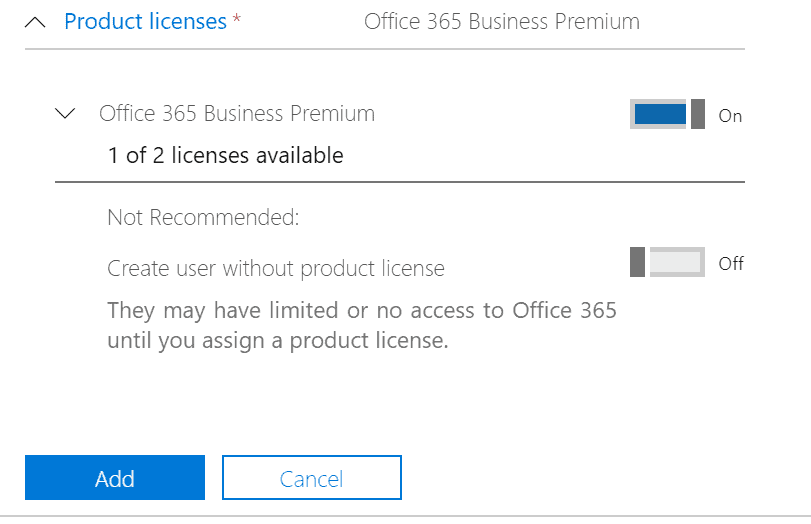811x524 pixels.
Task: Click the red required asterisk near Product licenses
Action: point(236,19)
